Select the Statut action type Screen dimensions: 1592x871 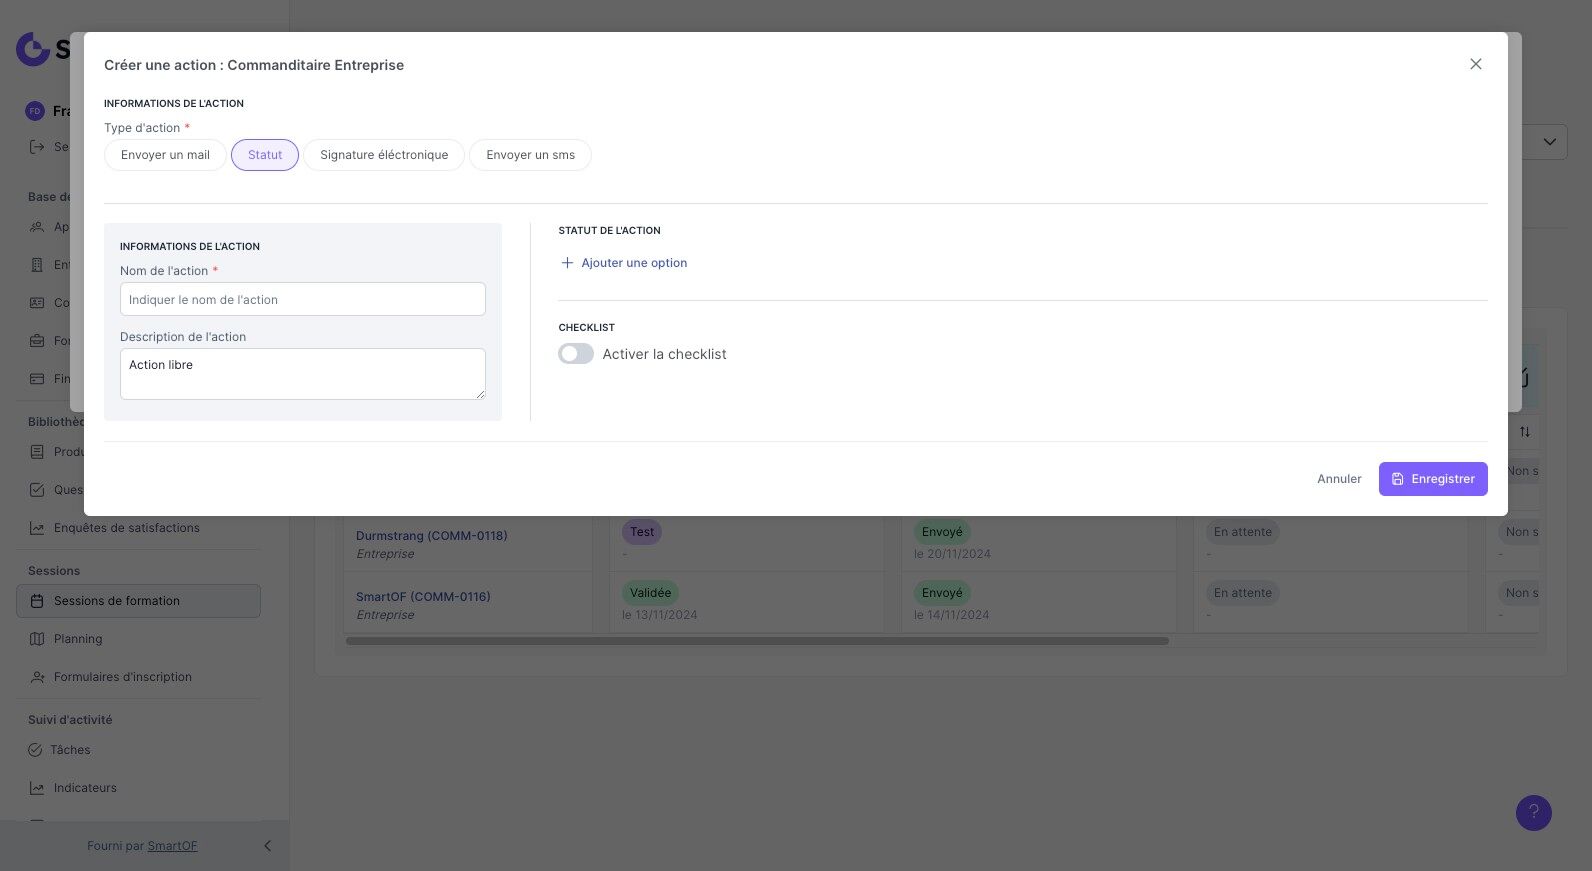pyautogui.click(x=265, y=155)
